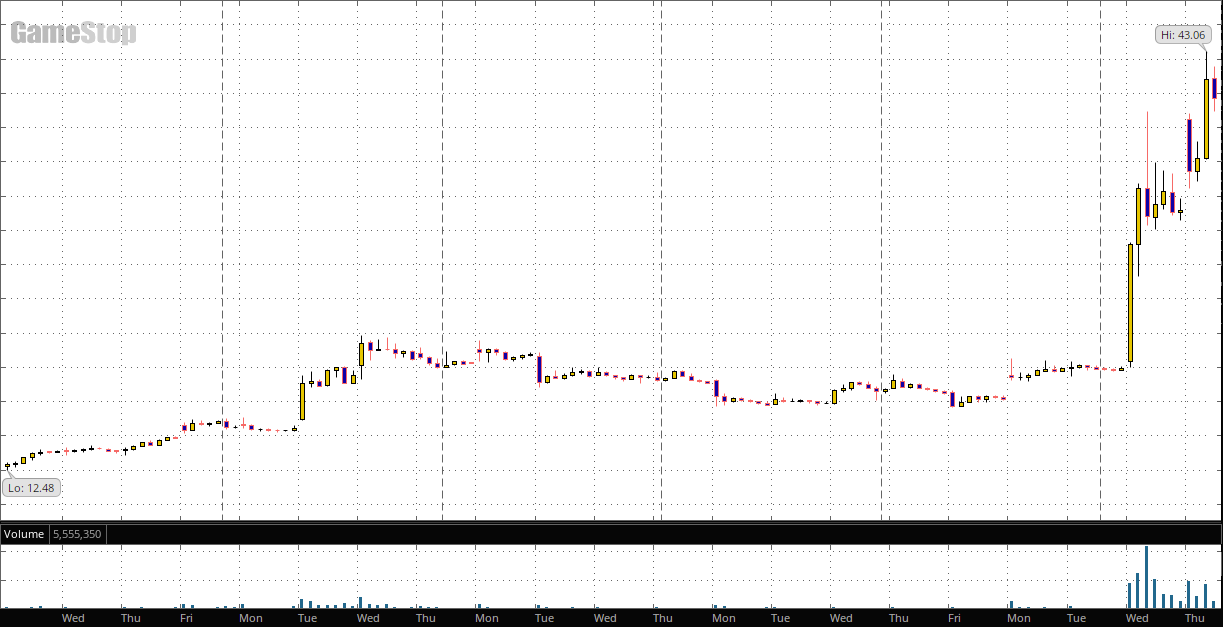
Task: Click the candle at the 12.48 low
Action: (7, 466)
